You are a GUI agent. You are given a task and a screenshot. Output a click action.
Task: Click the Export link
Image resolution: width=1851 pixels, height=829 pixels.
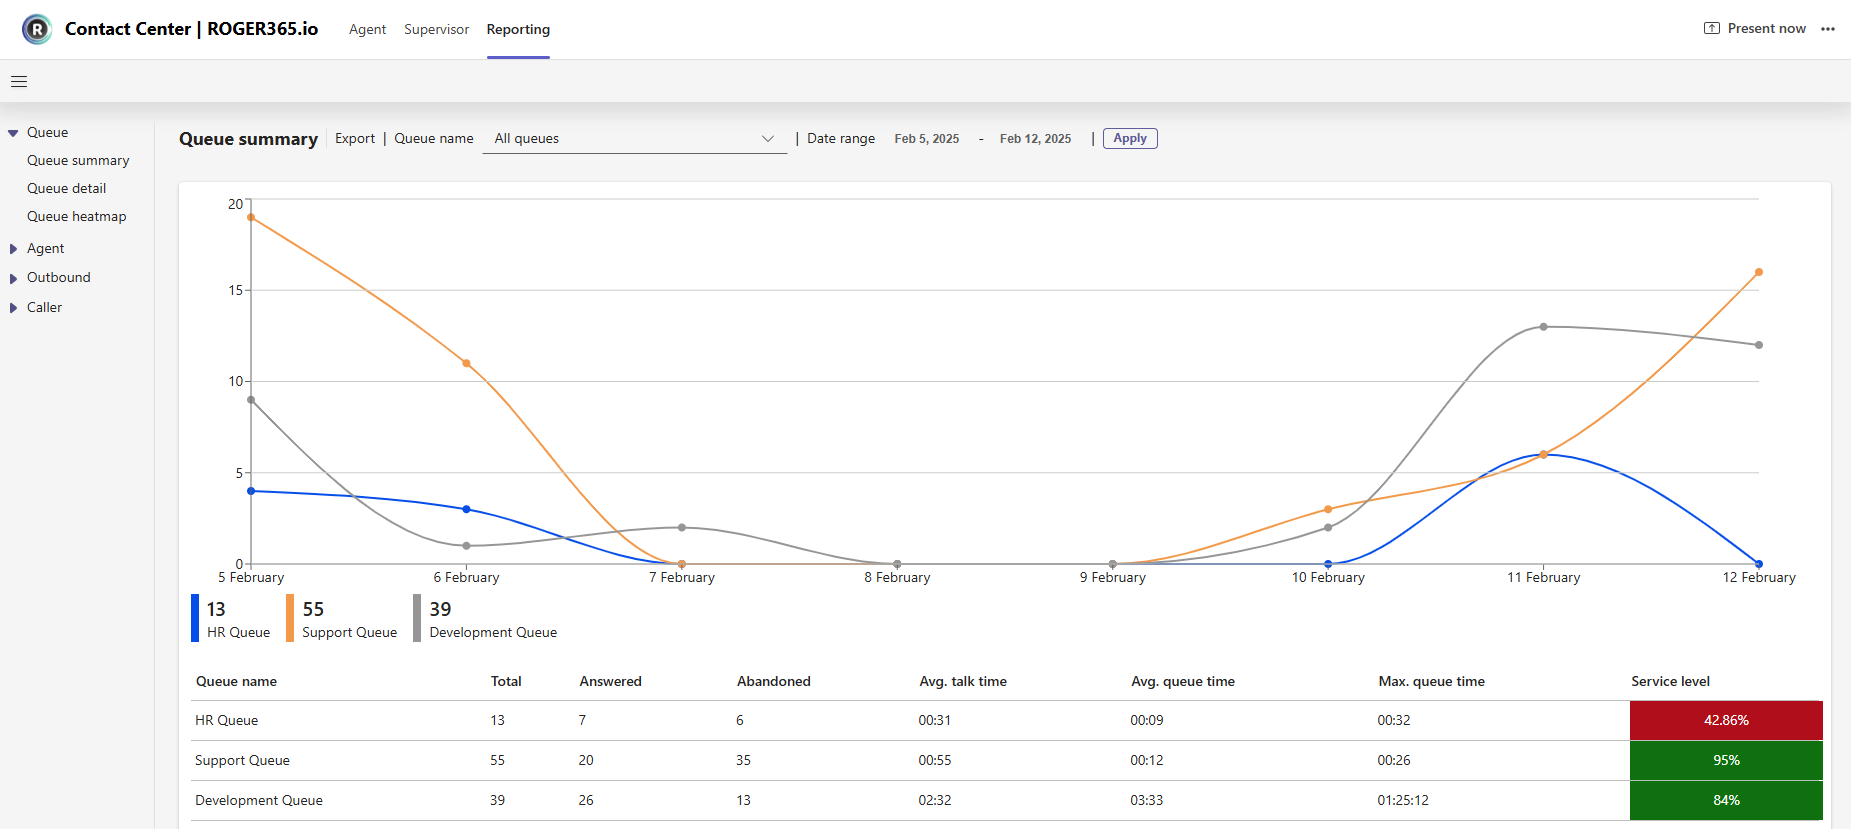coord(355,139)
